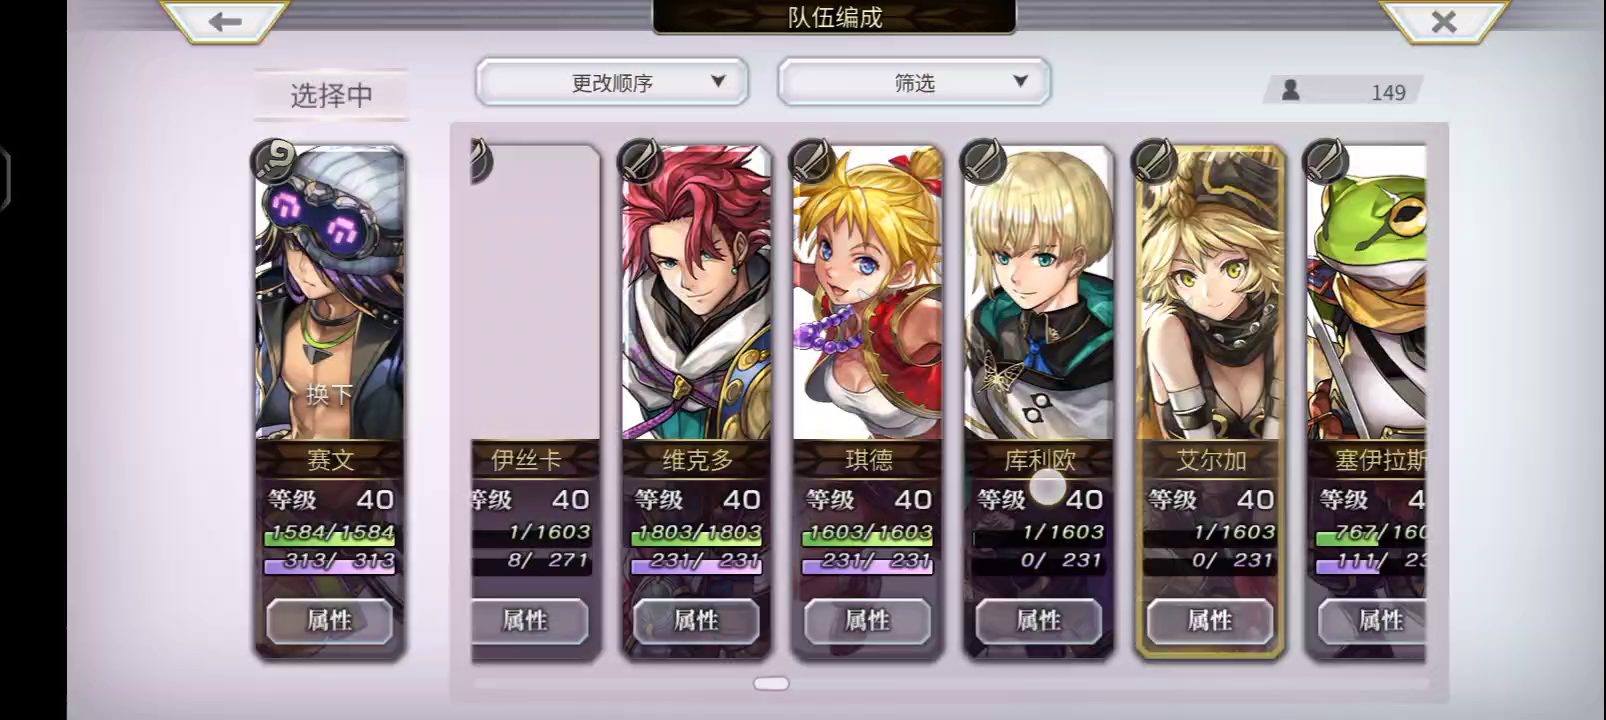The height and width of the screenshot is (720, 1606).
Task: Click the sword icon on 塞伊拉斯's card
Action: 1325,160
